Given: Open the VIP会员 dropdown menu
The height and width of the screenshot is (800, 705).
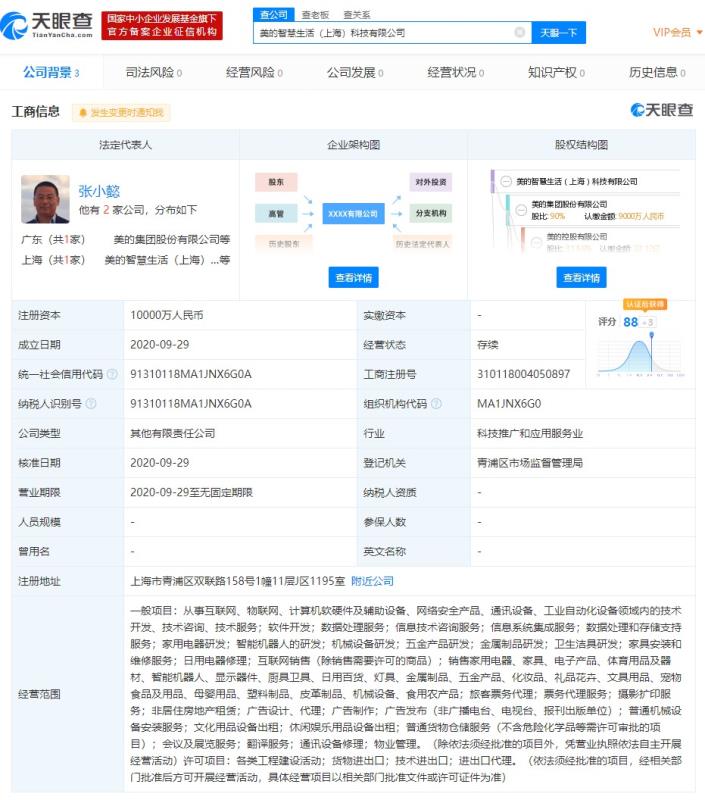Looking at the screenshot, I should point(677,32).
